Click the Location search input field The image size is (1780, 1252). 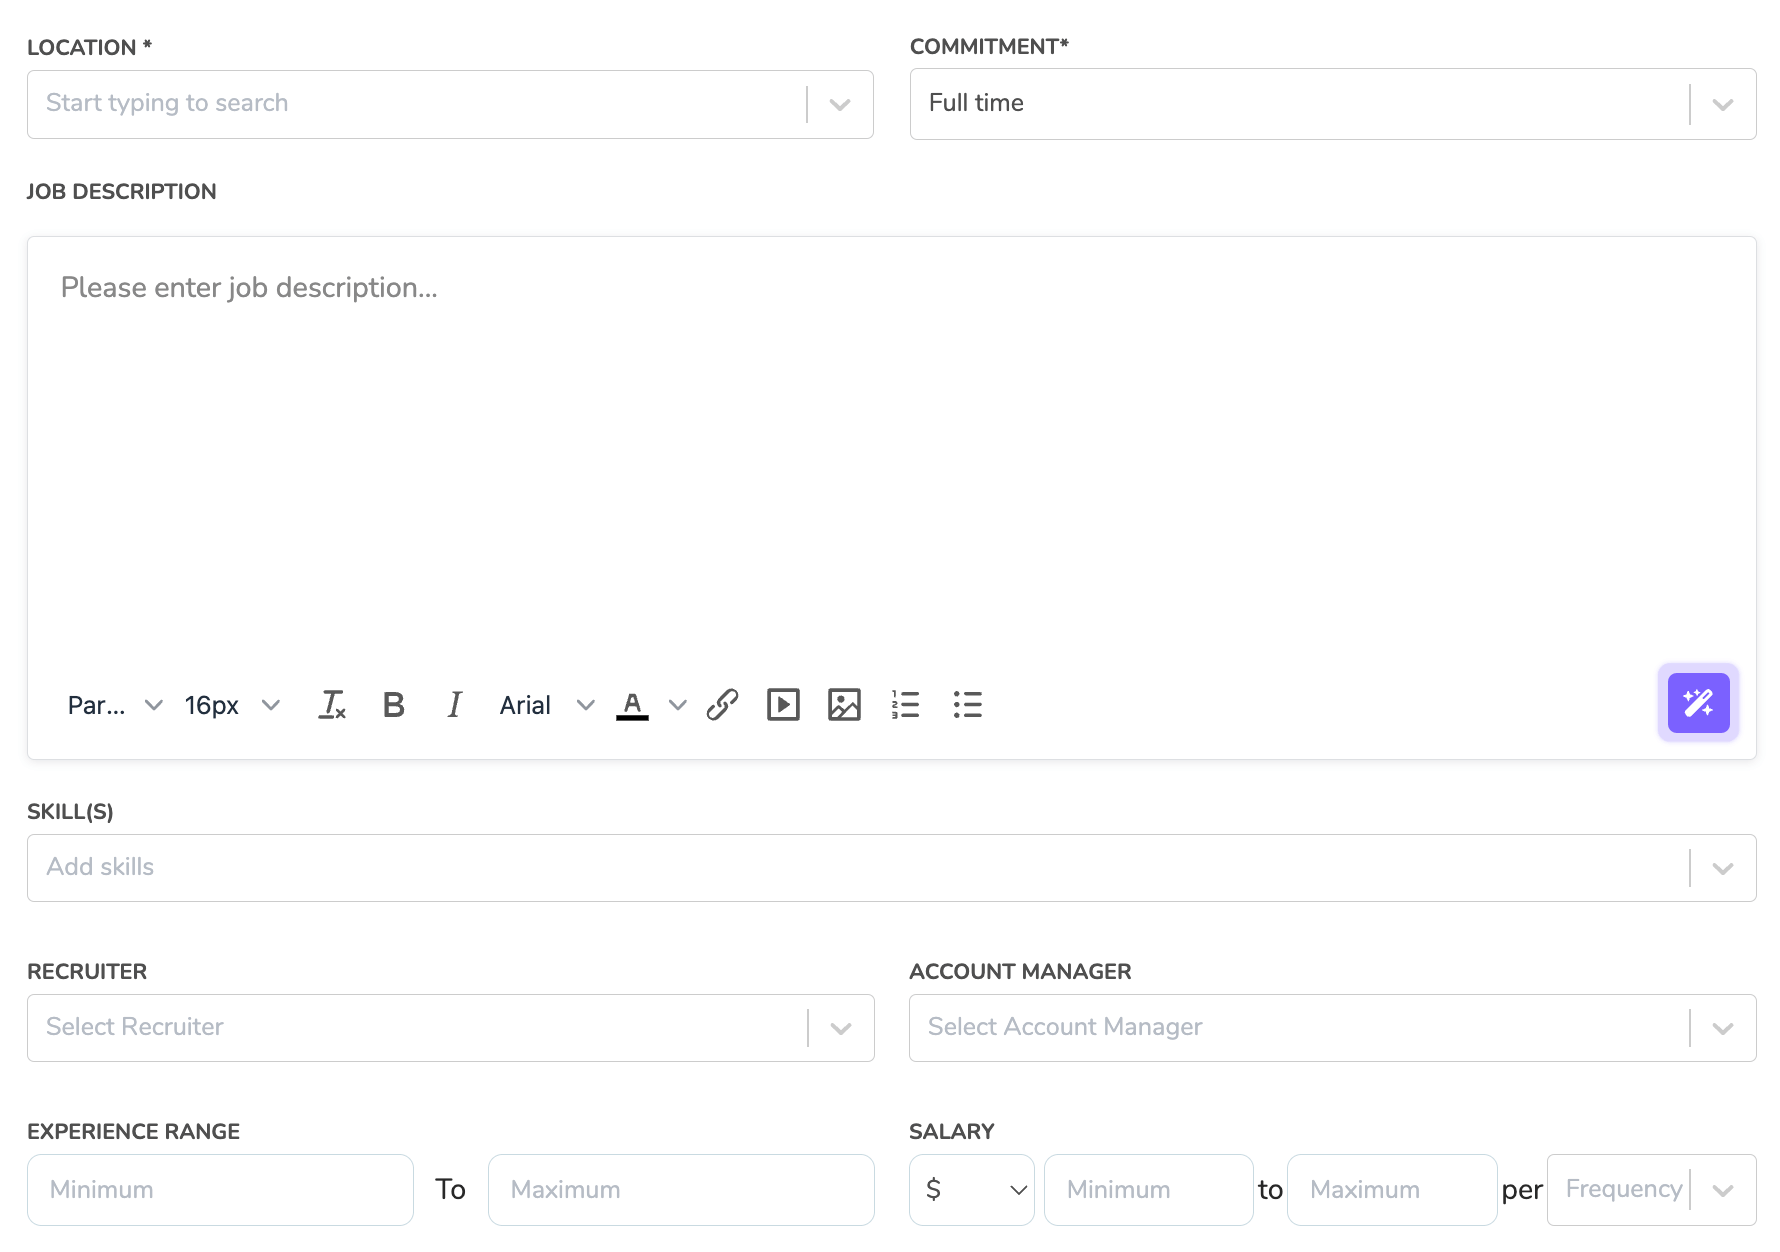pos(420,104)
